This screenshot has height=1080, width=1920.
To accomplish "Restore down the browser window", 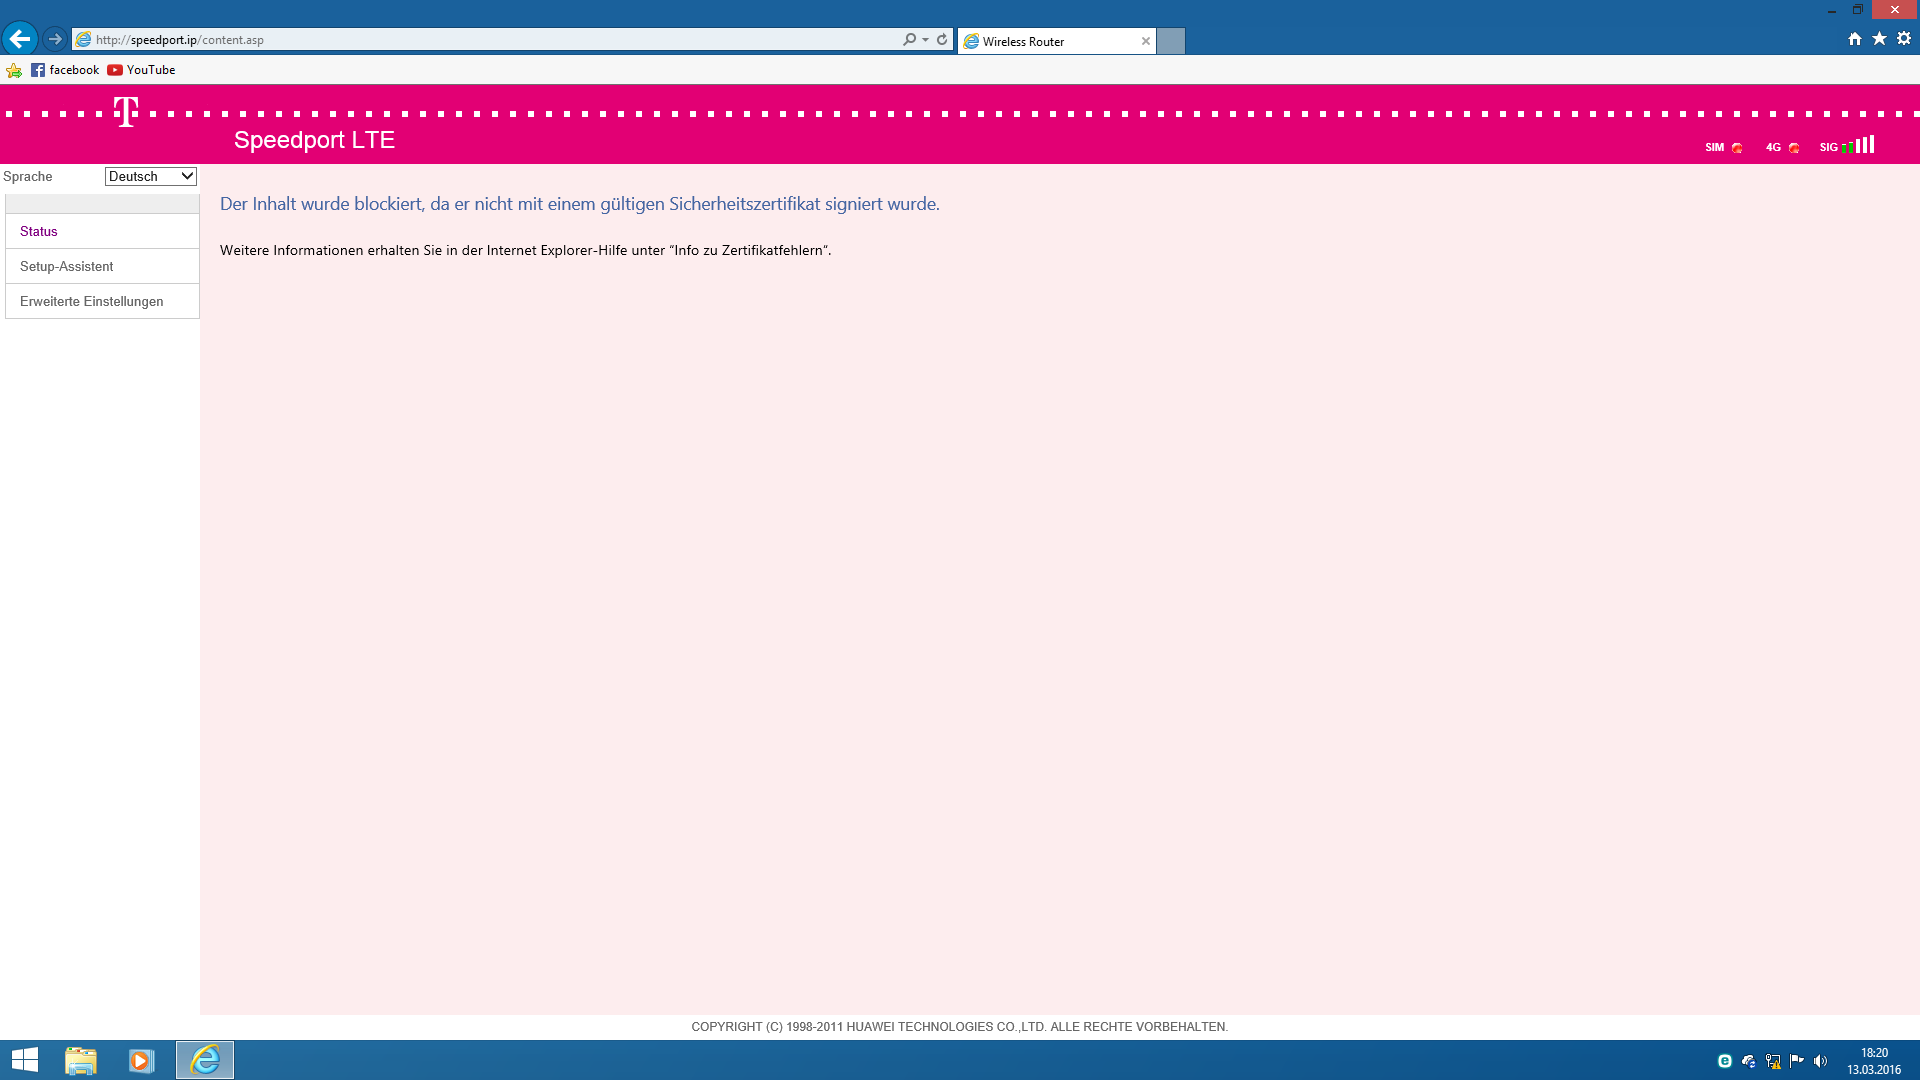I will point(1858,10).
